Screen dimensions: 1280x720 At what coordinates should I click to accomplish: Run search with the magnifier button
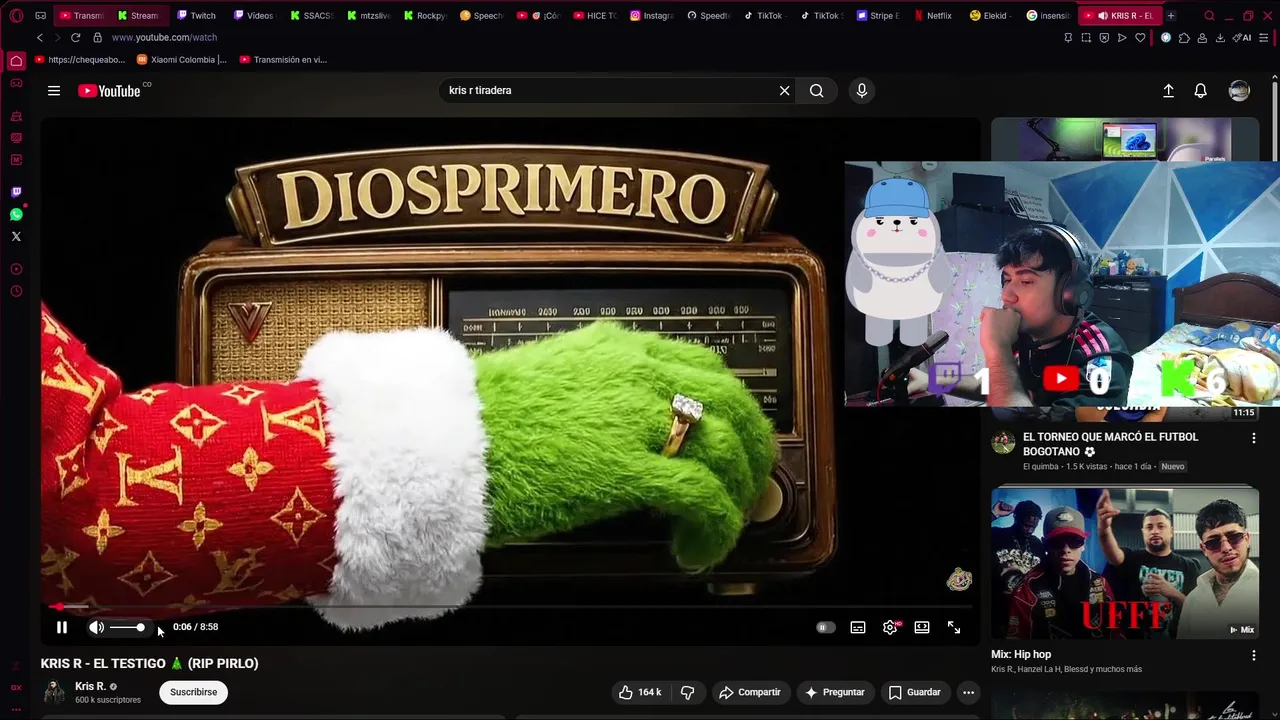click(x=817, y=90)
